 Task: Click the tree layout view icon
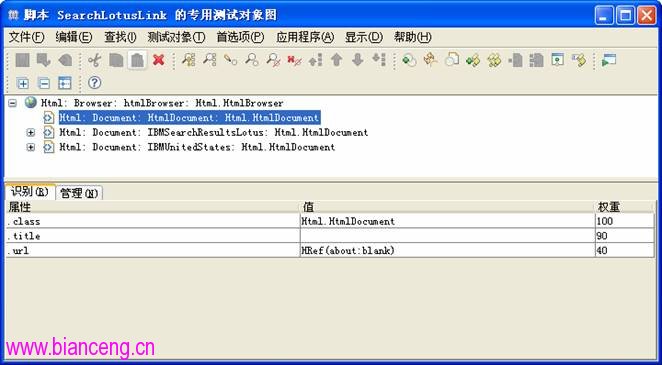tap(65, 83)
